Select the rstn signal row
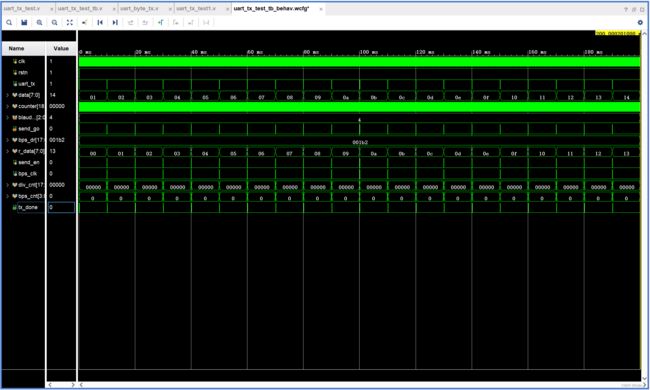Screen dimensions: 650x390 (x=24, y=73)
